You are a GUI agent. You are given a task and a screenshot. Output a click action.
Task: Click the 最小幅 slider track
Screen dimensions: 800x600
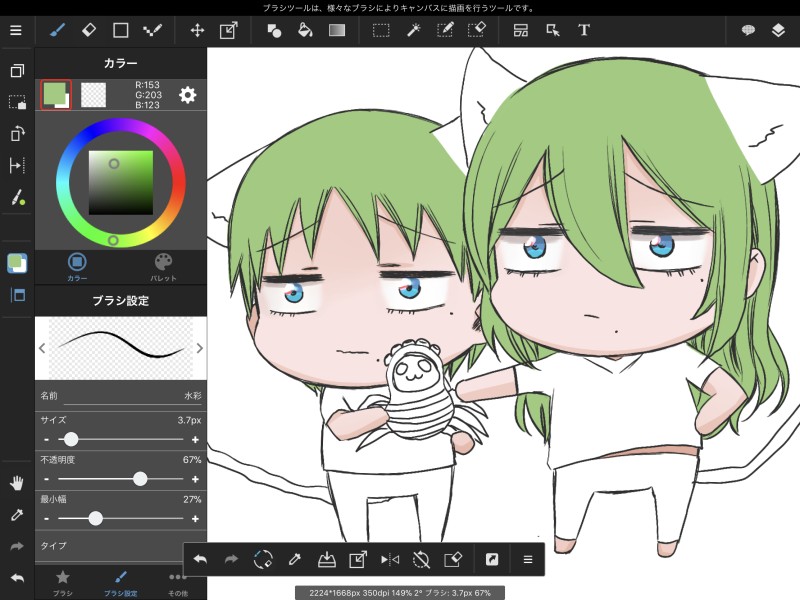121,519
